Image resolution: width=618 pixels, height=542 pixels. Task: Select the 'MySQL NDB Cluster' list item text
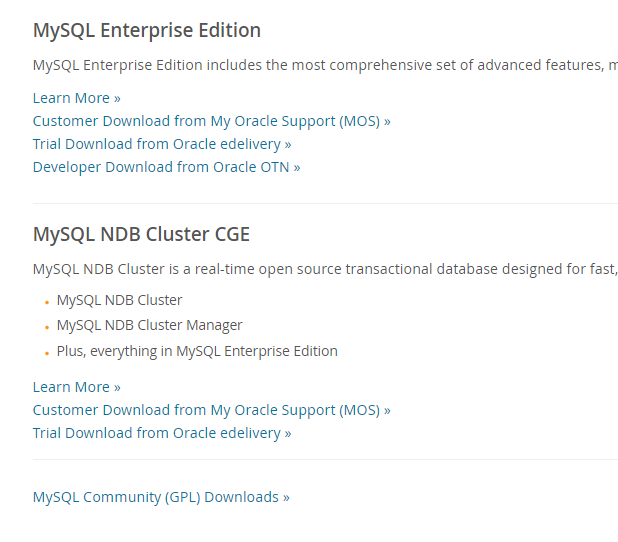(x=119, y=300)
